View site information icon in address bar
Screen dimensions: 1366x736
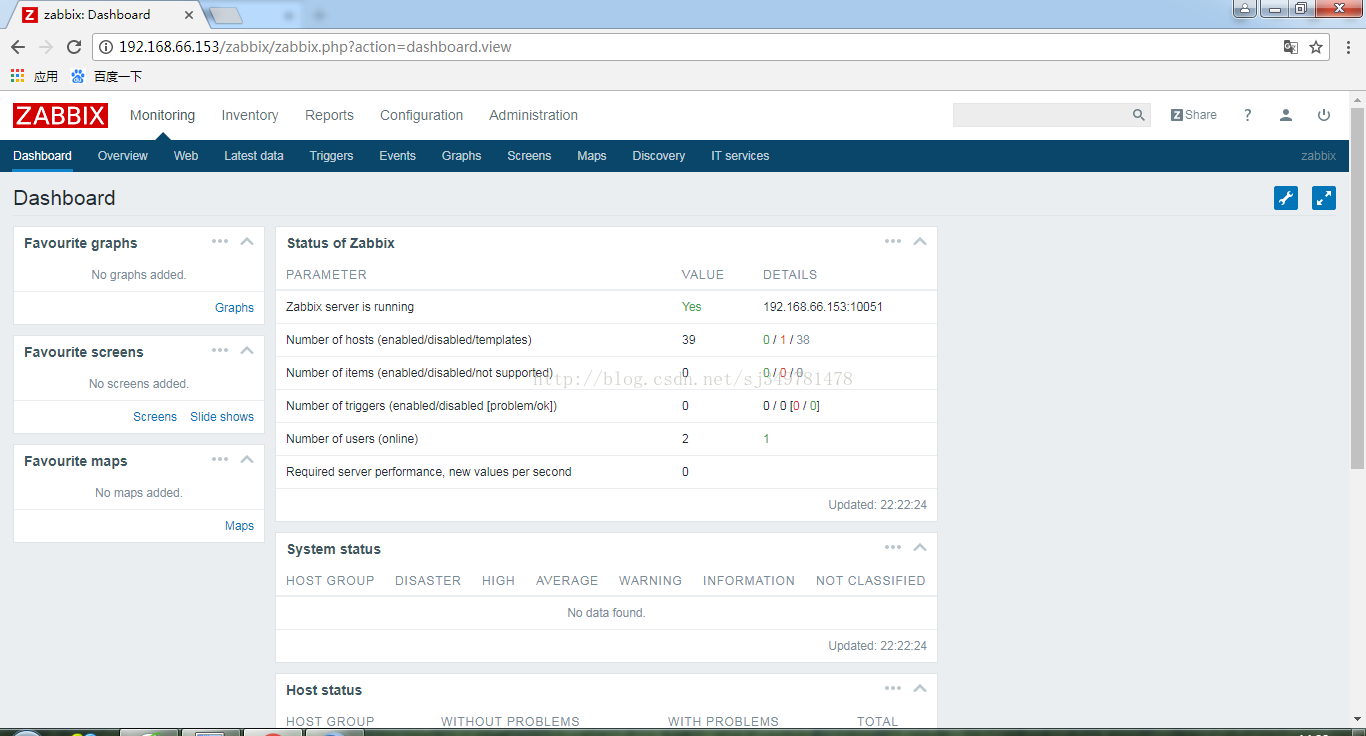click(106, 47)
